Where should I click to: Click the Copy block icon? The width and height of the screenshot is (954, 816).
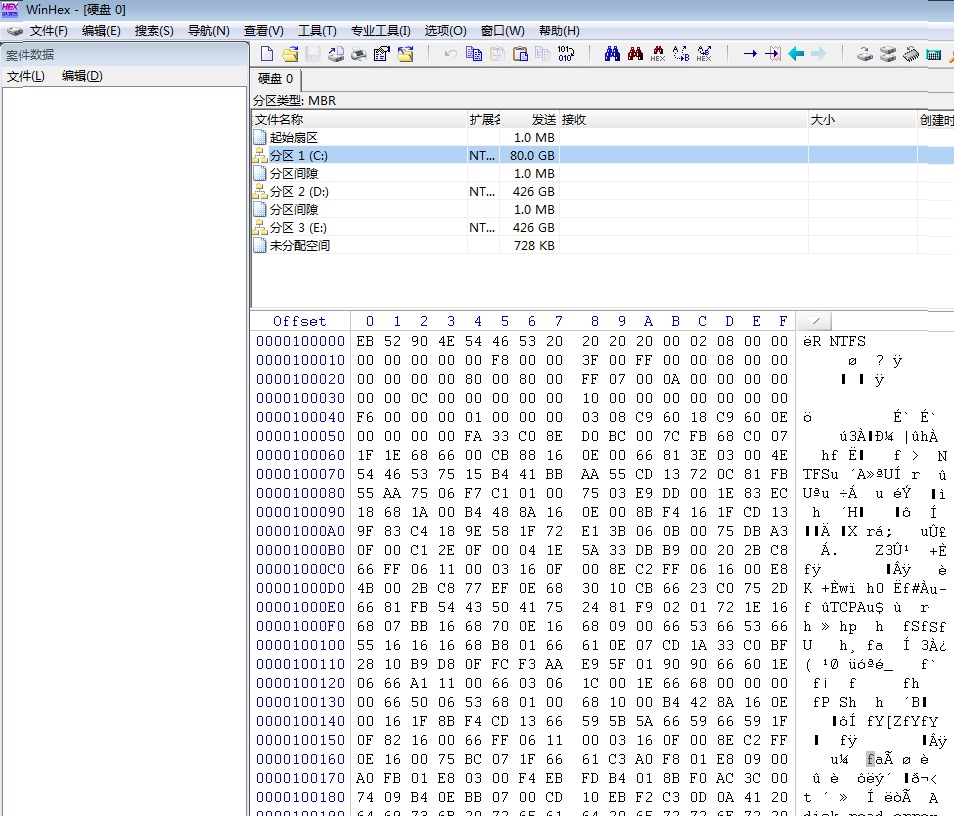474,54
